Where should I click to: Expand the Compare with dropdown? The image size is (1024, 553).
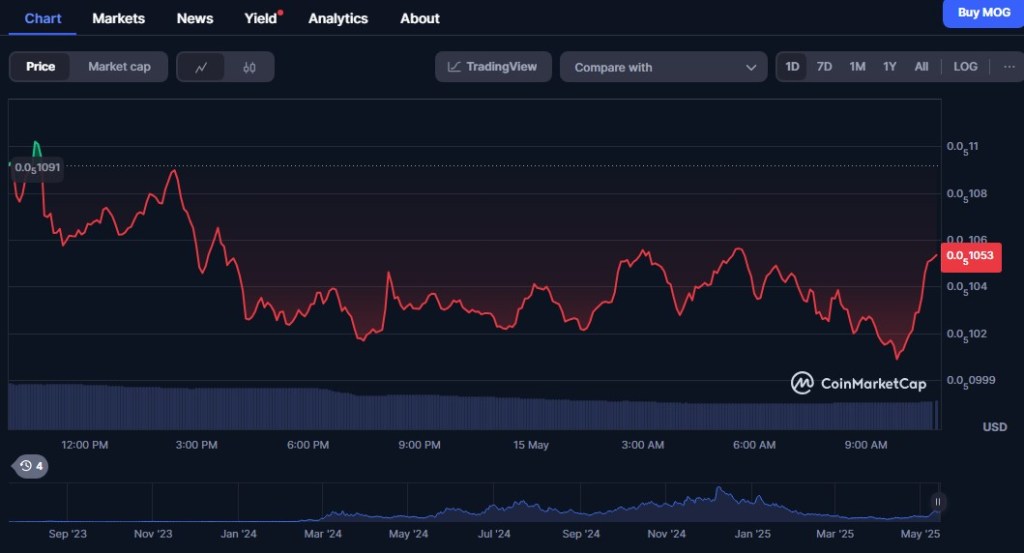coord(664,67)
